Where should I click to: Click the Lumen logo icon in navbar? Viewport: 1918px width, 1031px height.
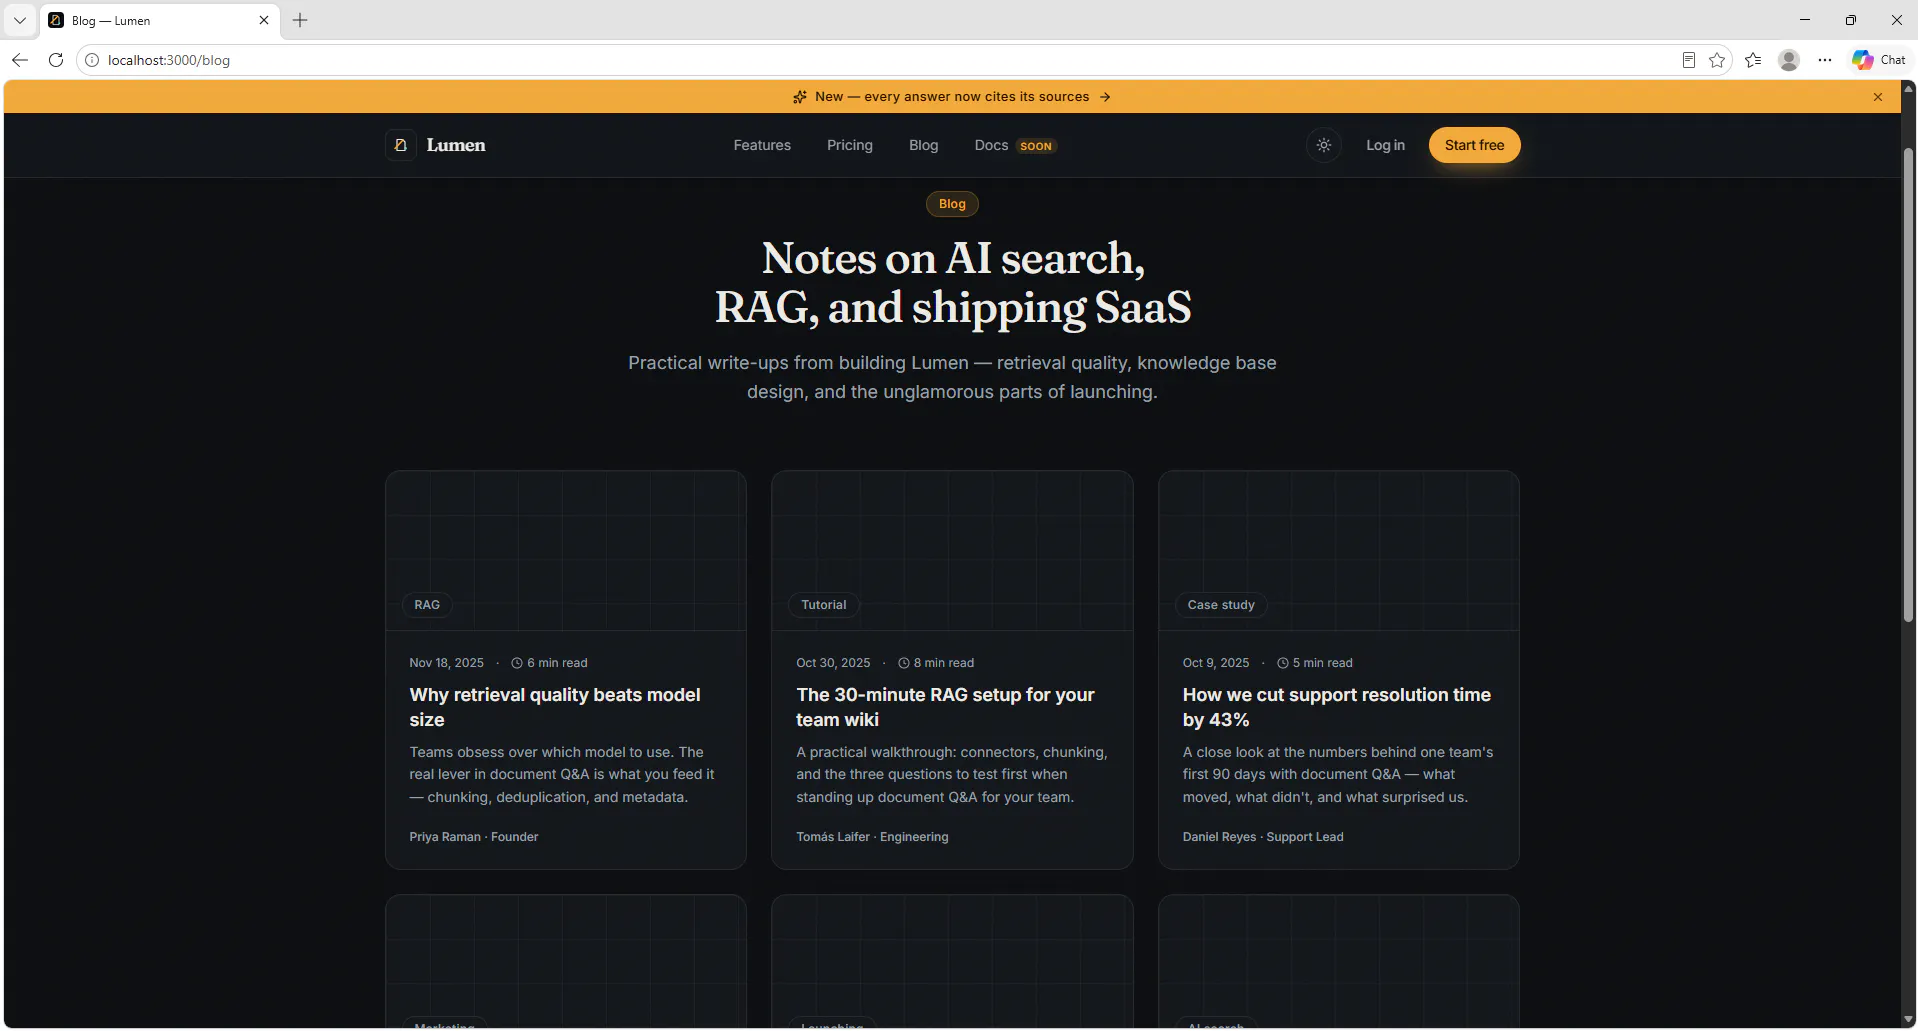pyautogui.click(x=400, y=145)
